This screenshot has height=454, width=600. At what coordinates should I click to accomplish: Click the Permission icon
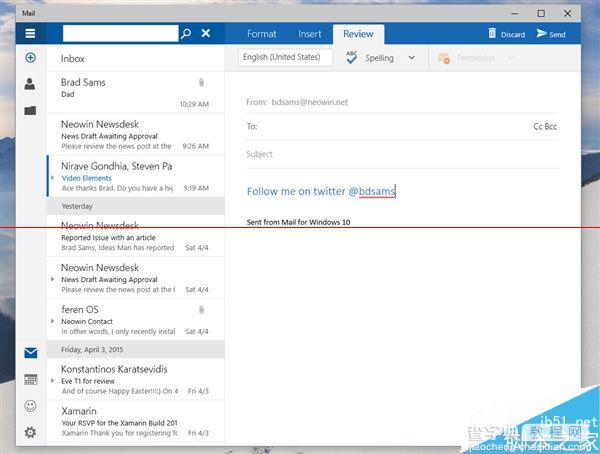[444, 58]
